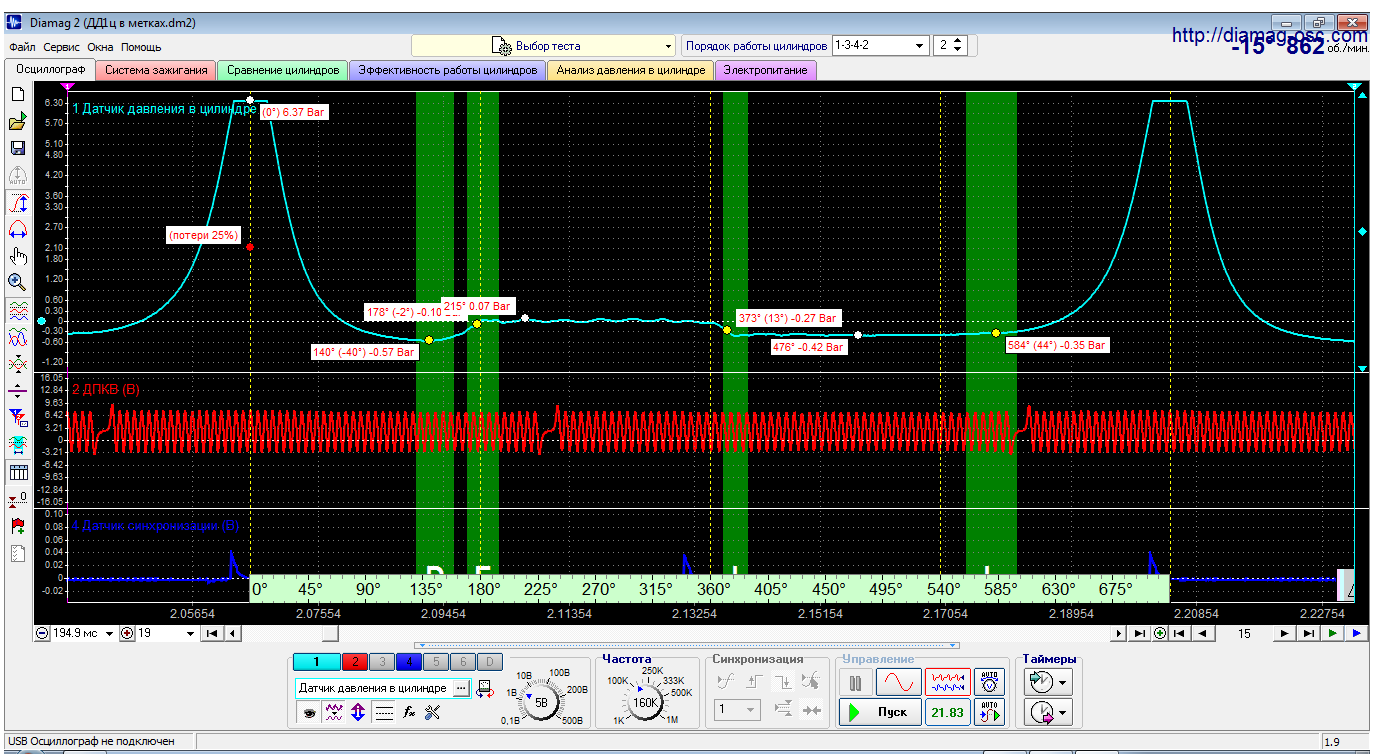This screenshot has height=754, width=1382.
Task: Click the blue-red vertical arrows icon
Action: 358,712
